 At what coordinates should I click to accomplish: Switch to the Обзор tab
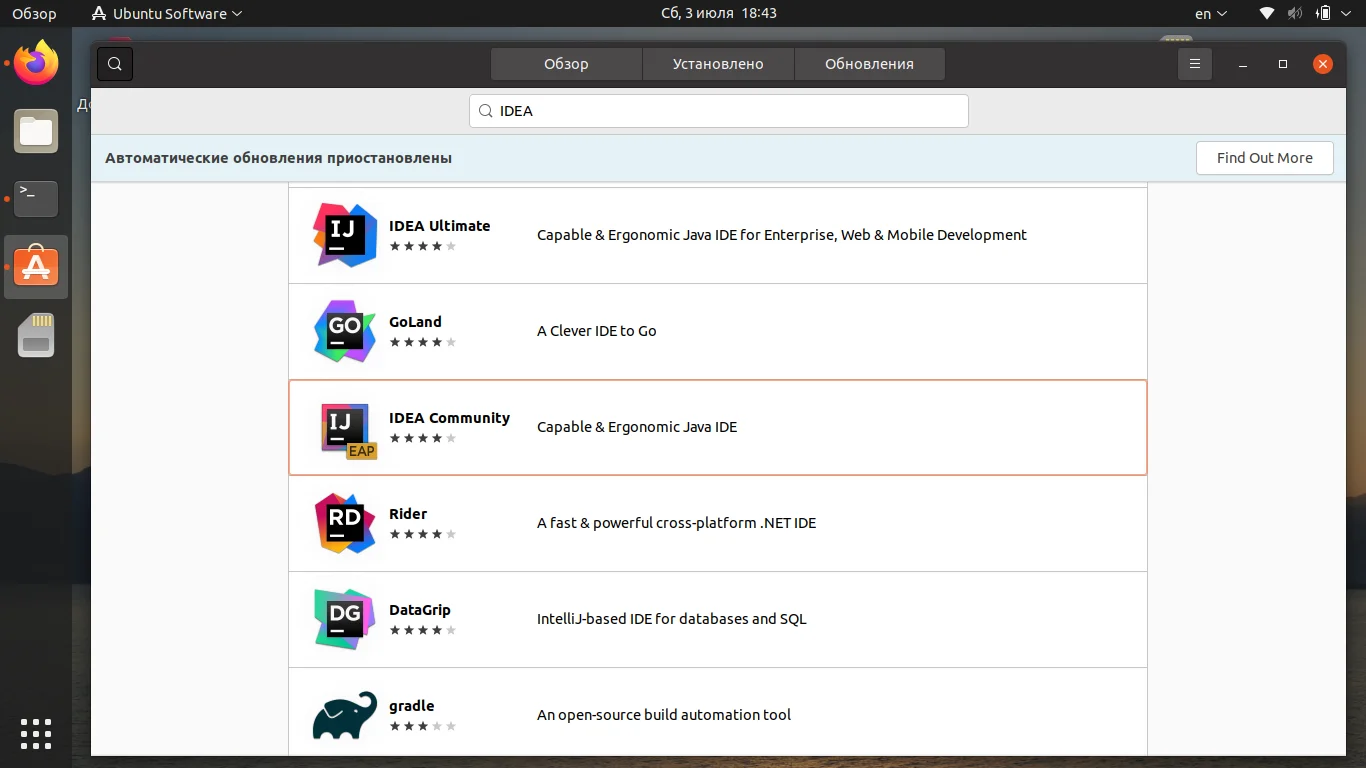566,64
